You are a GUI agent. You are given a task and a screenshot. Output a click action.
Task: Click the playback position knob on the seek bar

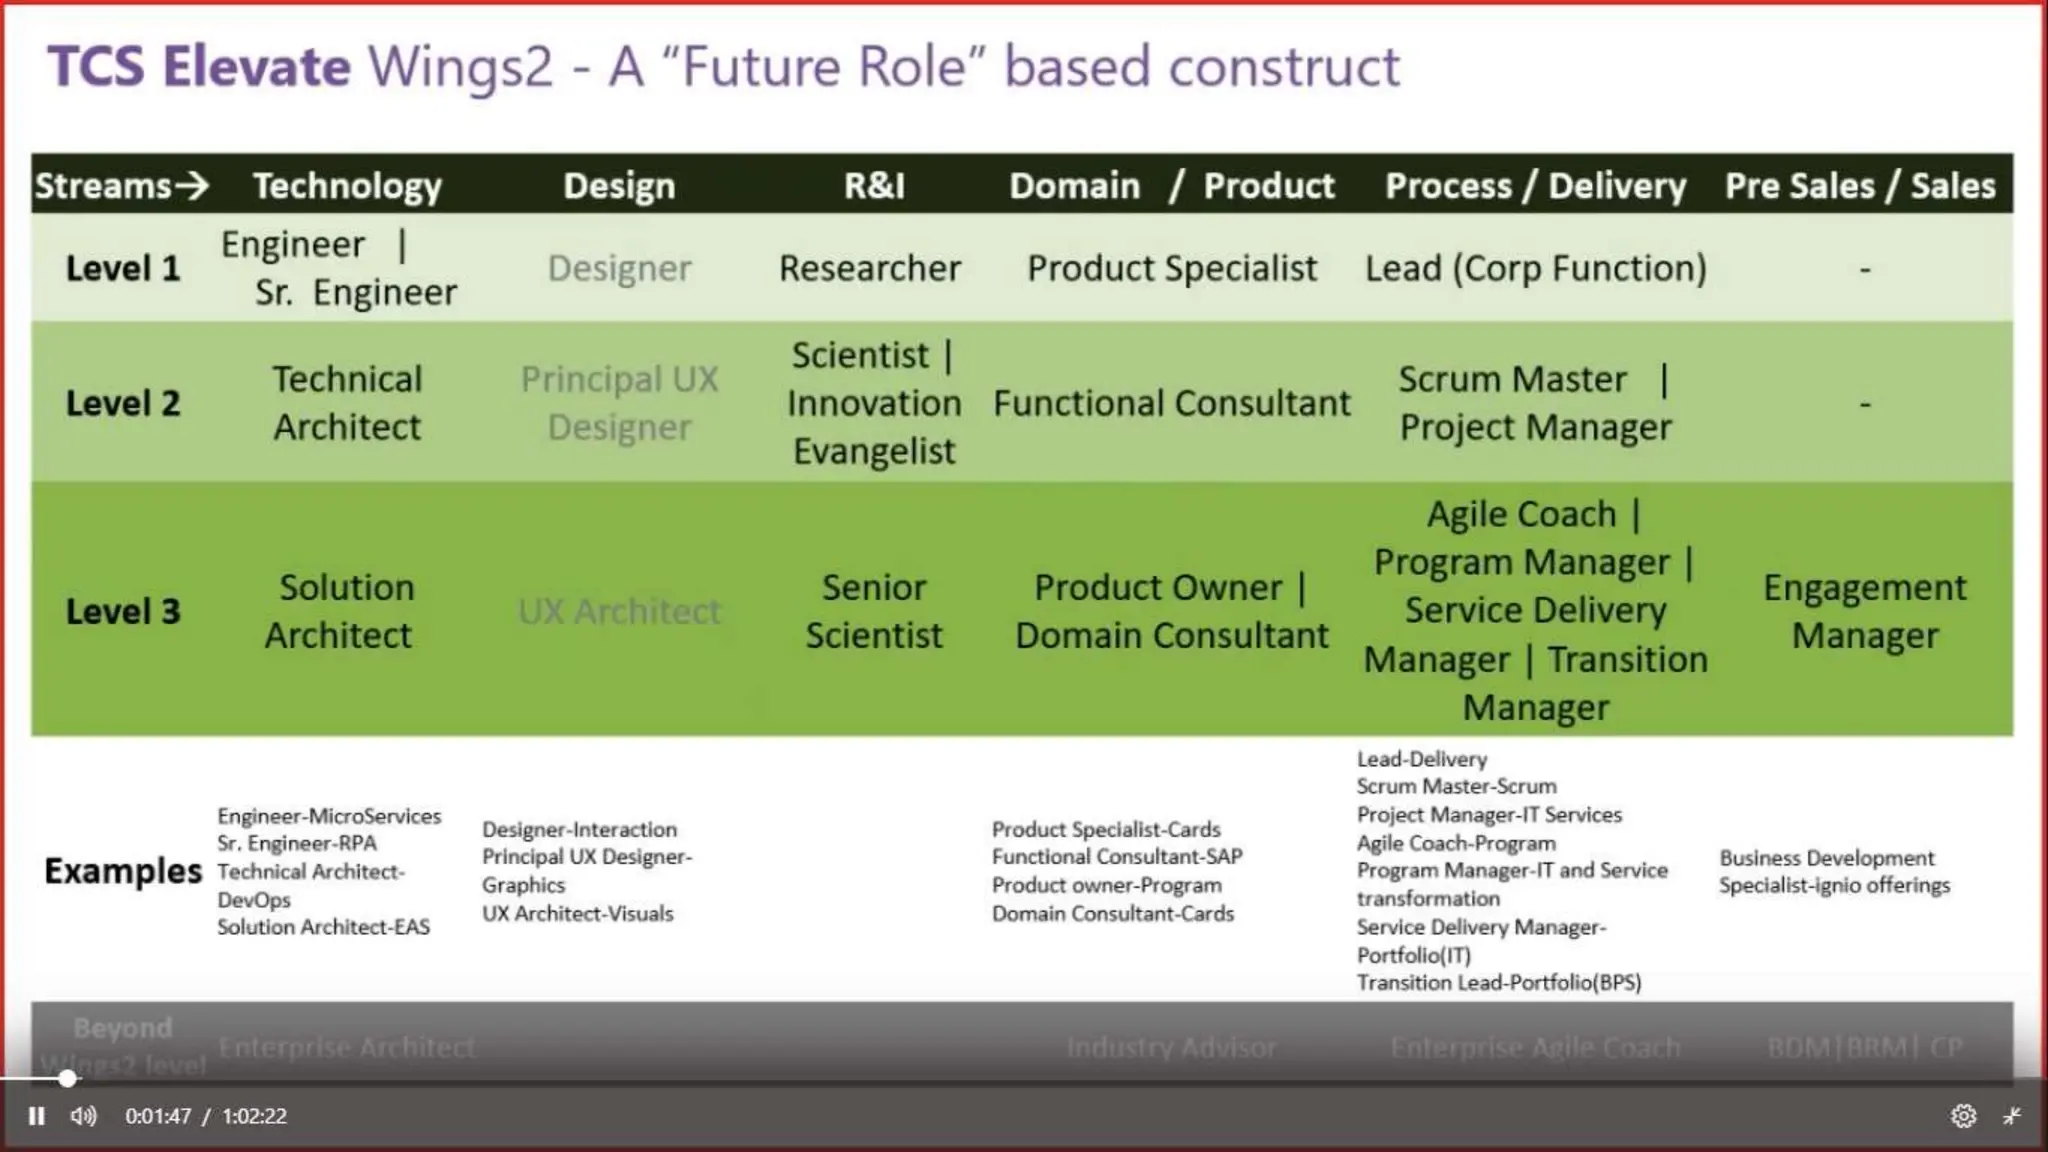(67, 1079)
